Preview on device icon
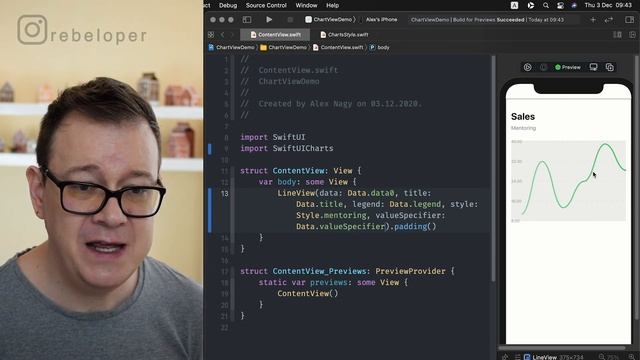 [593, 67]
